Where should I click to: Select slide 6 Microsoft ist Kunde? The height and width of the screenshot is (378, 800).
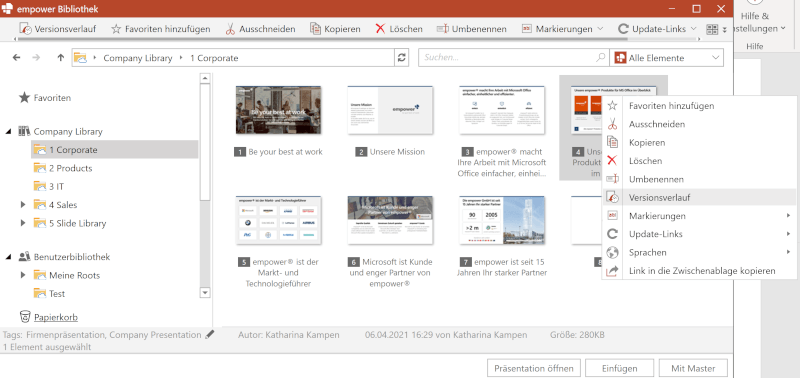tap(390, 220)
